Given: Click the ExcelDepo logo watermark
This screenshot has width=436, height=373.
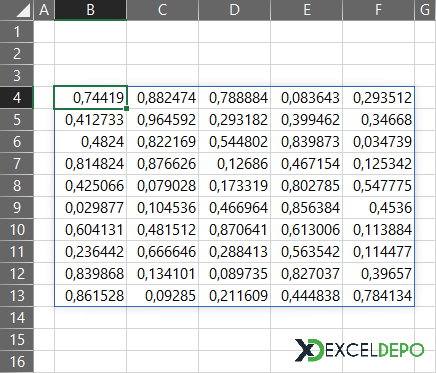Looking at the screenshot, I should pos(359,350).
